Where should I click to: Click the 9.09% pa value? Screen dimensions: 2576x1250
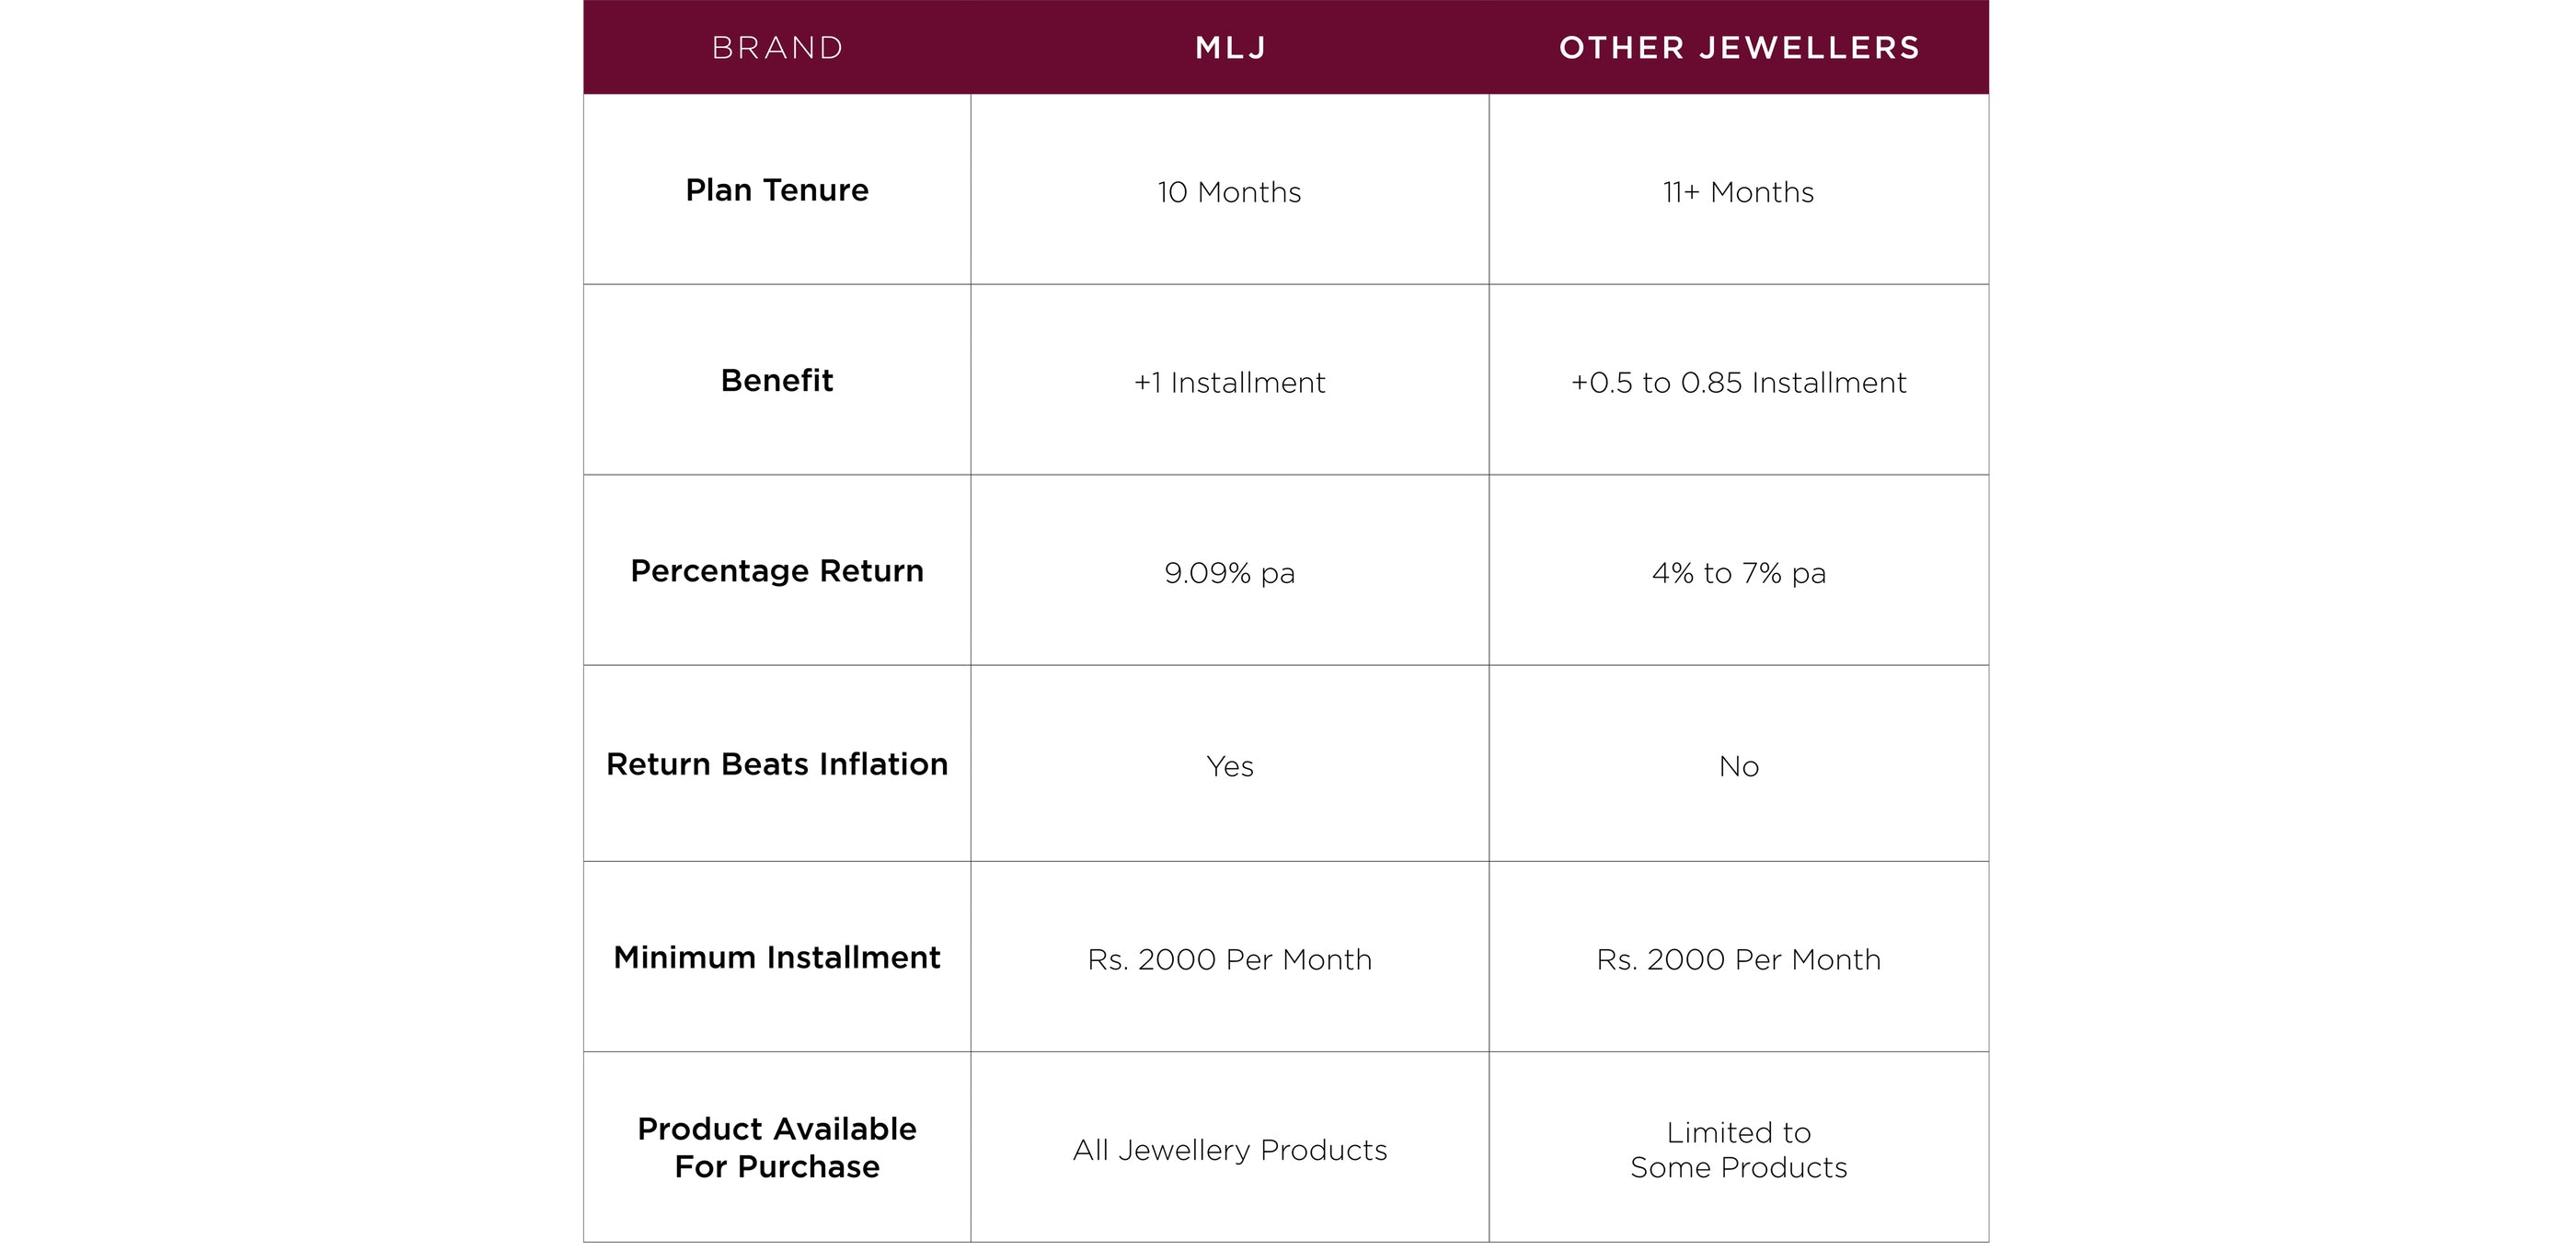pos(1229,573)
